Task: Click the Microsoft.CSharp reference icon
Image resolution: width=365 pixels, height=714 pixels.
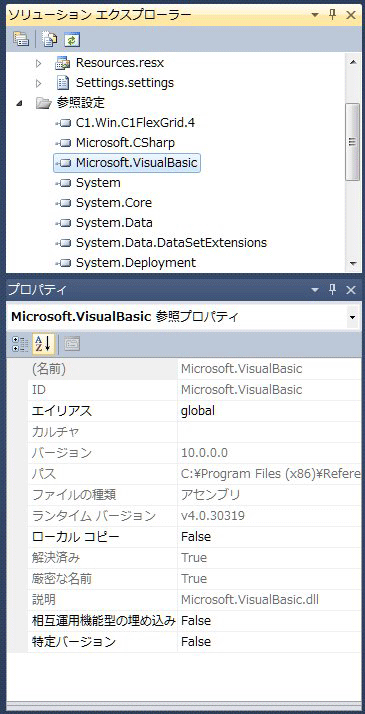Action: (x=63, y=143)
